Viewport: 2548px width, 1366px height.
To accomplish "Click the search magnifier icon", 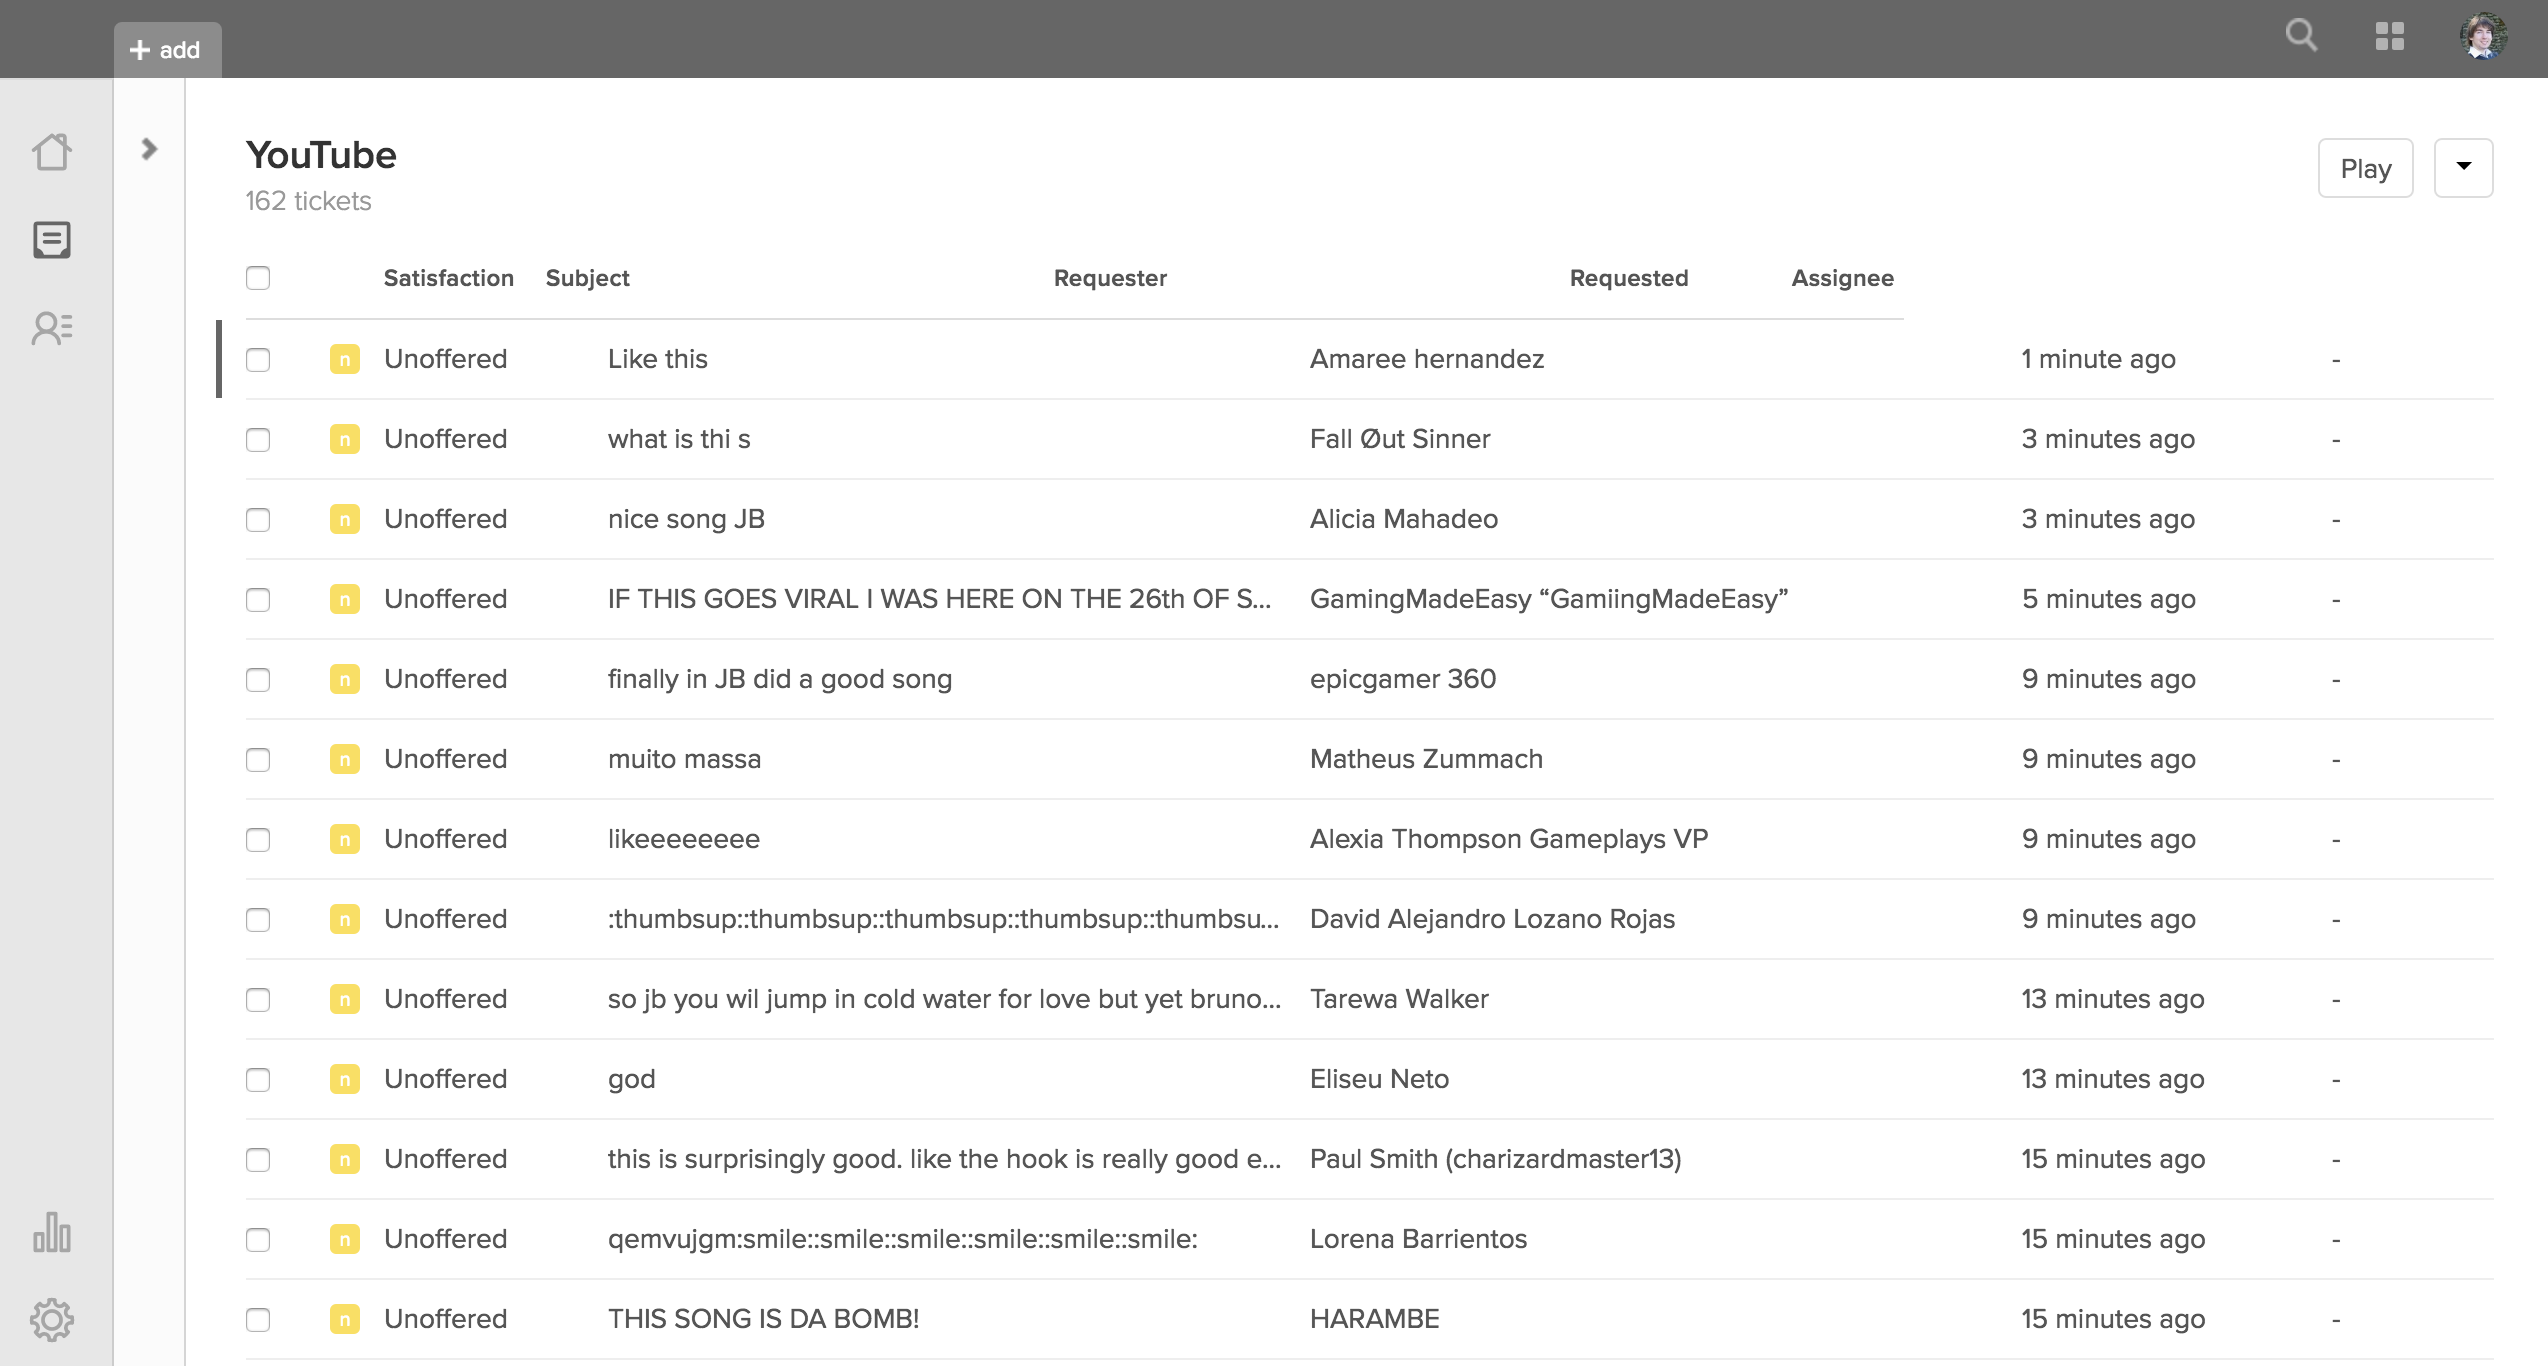I will point(2301,36).
